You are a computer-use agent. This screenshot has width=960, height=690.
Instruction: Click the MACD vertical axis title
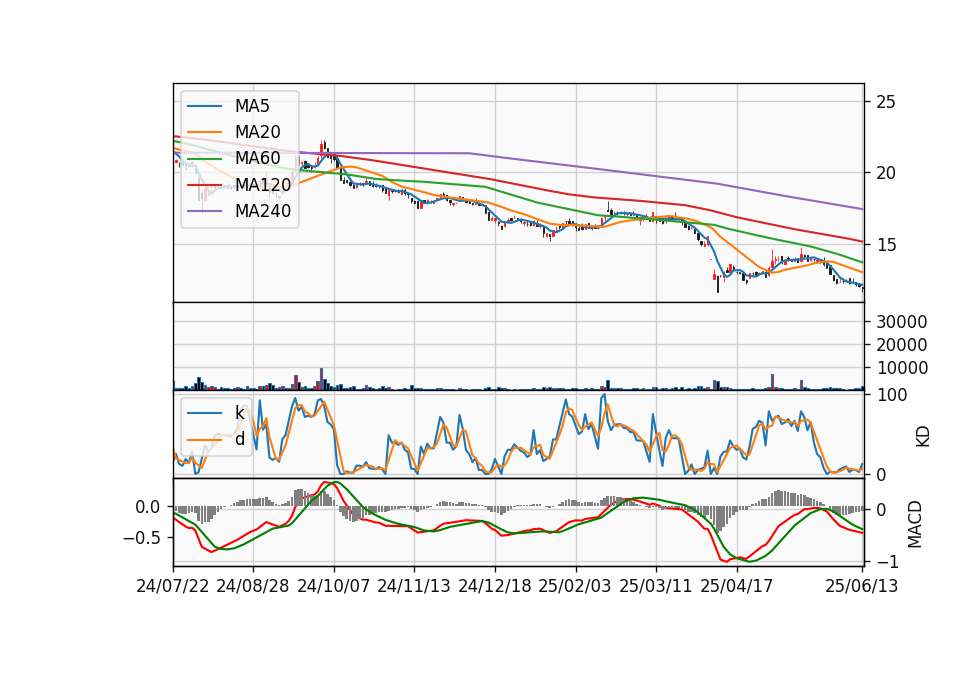[914, 524]
